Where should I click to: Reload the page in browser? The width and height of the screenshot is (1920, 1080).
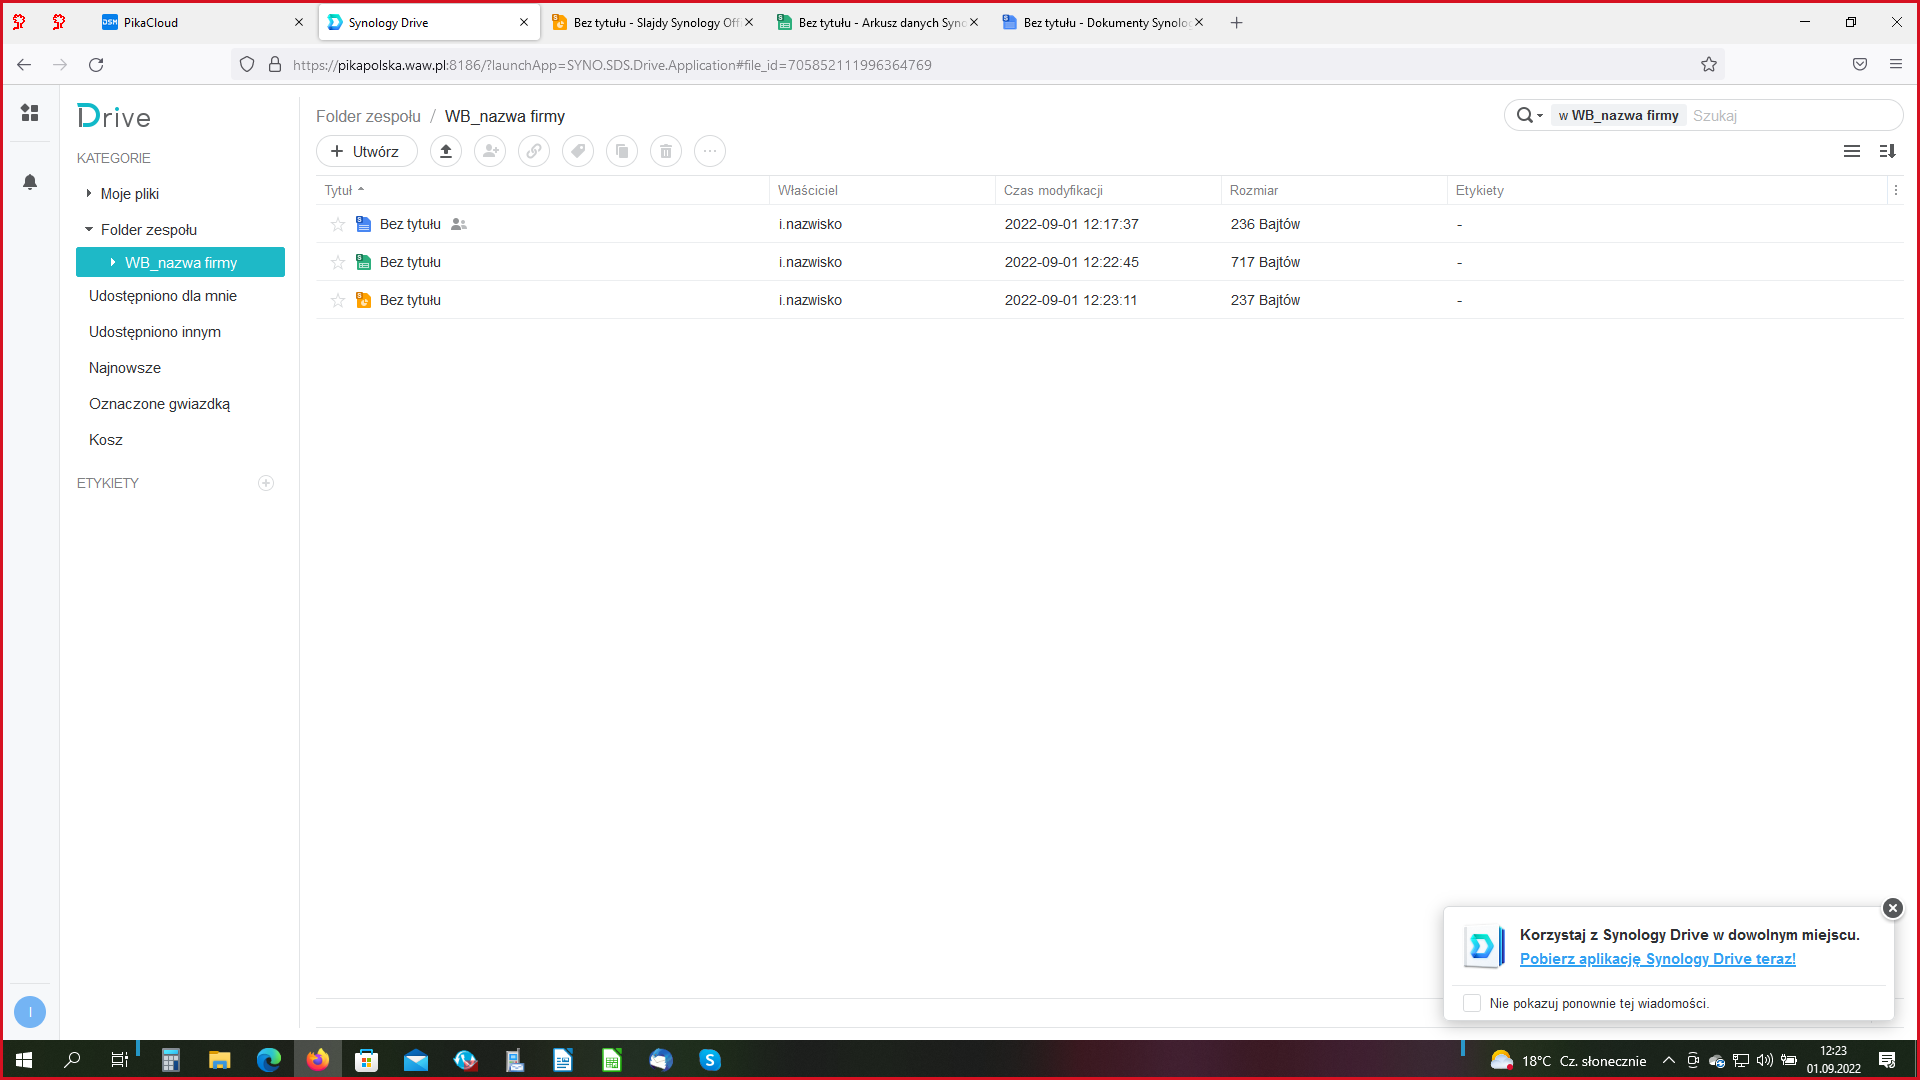coord(96,65)
